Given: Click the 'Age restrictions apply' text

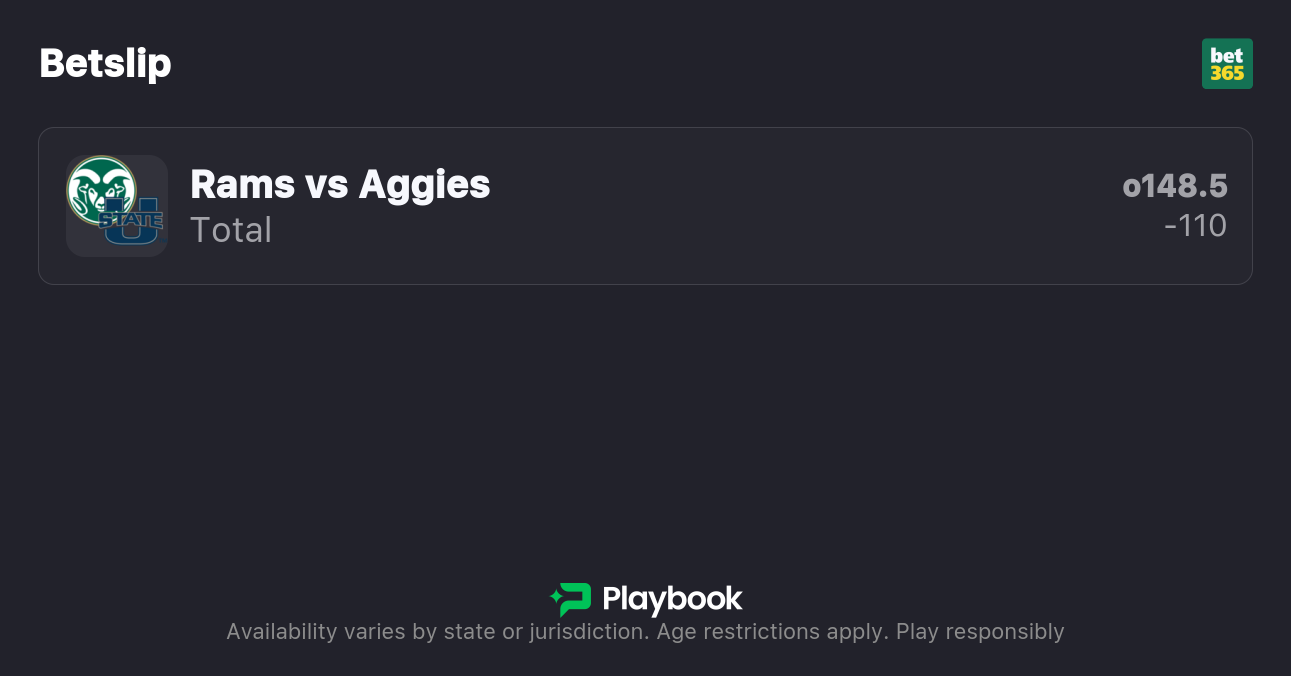Looking at the screenshot, I should 771,632.
